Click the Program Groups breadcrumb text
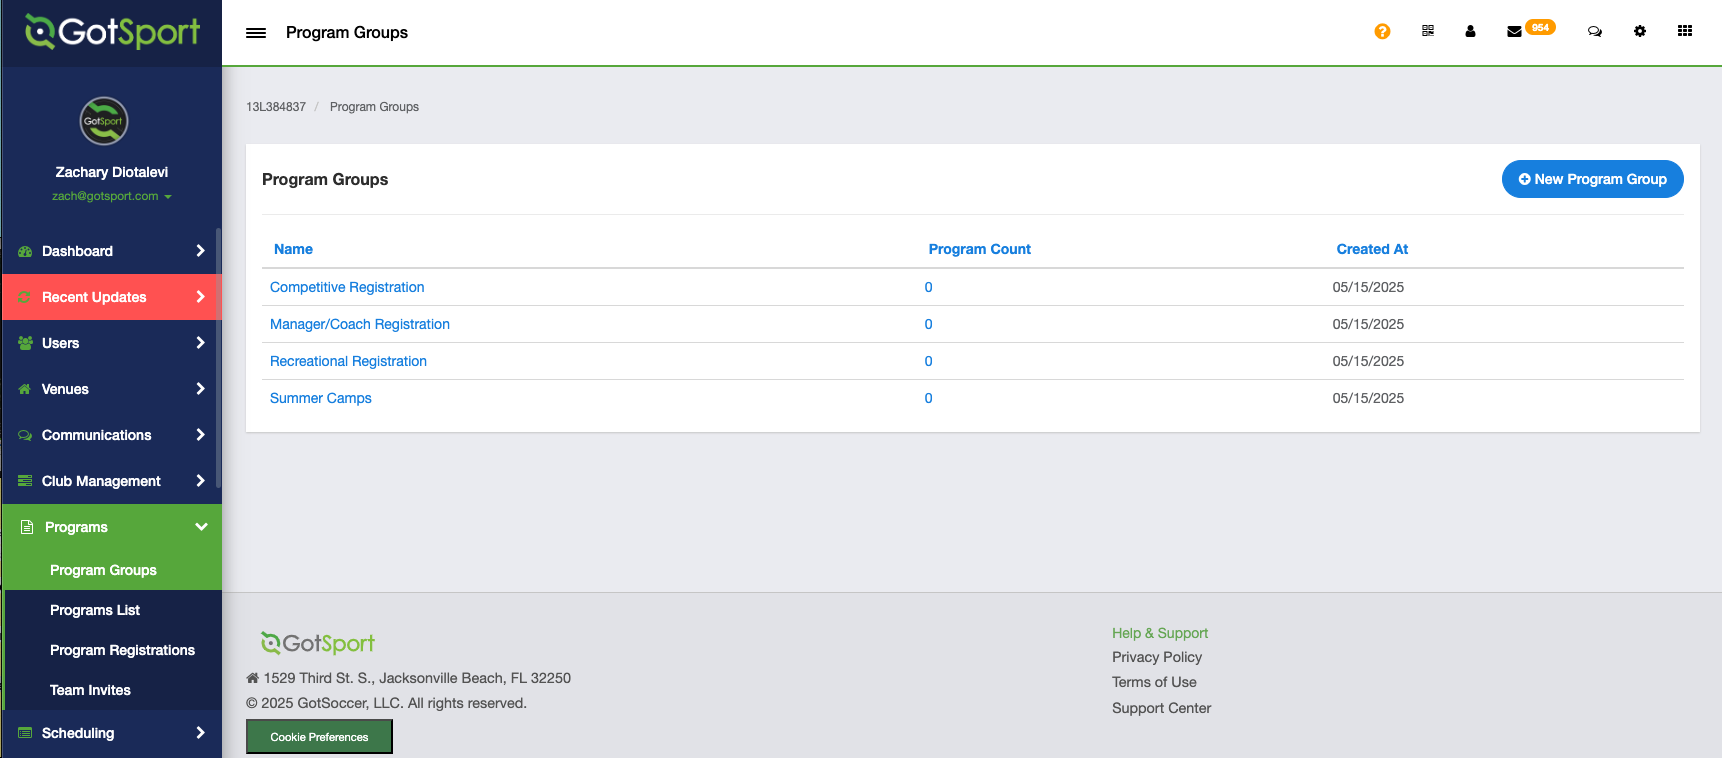The width and height of the screenshot is (1722, 758). click(x=374, y=107)
